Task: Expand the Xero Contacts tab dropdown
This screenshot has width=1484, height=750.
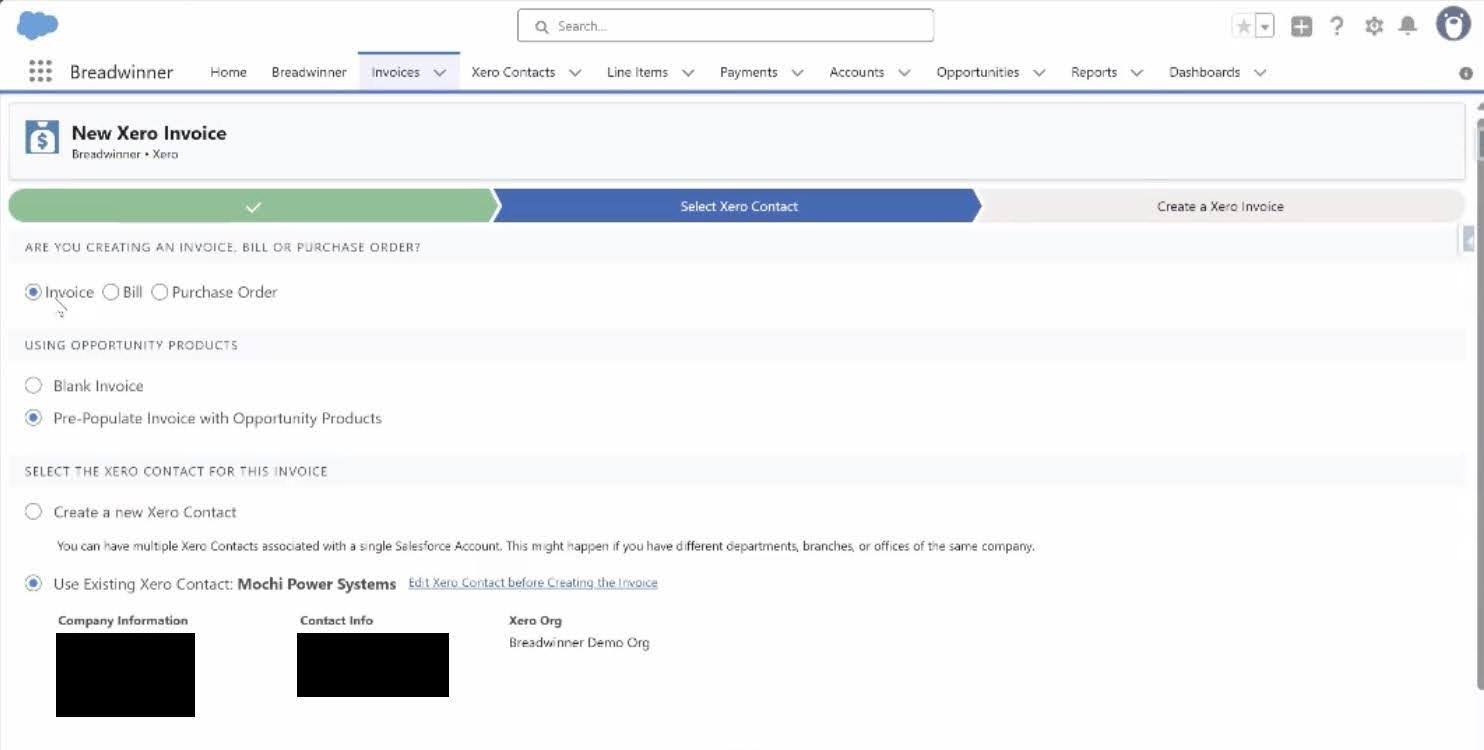Action: point(575,73)
